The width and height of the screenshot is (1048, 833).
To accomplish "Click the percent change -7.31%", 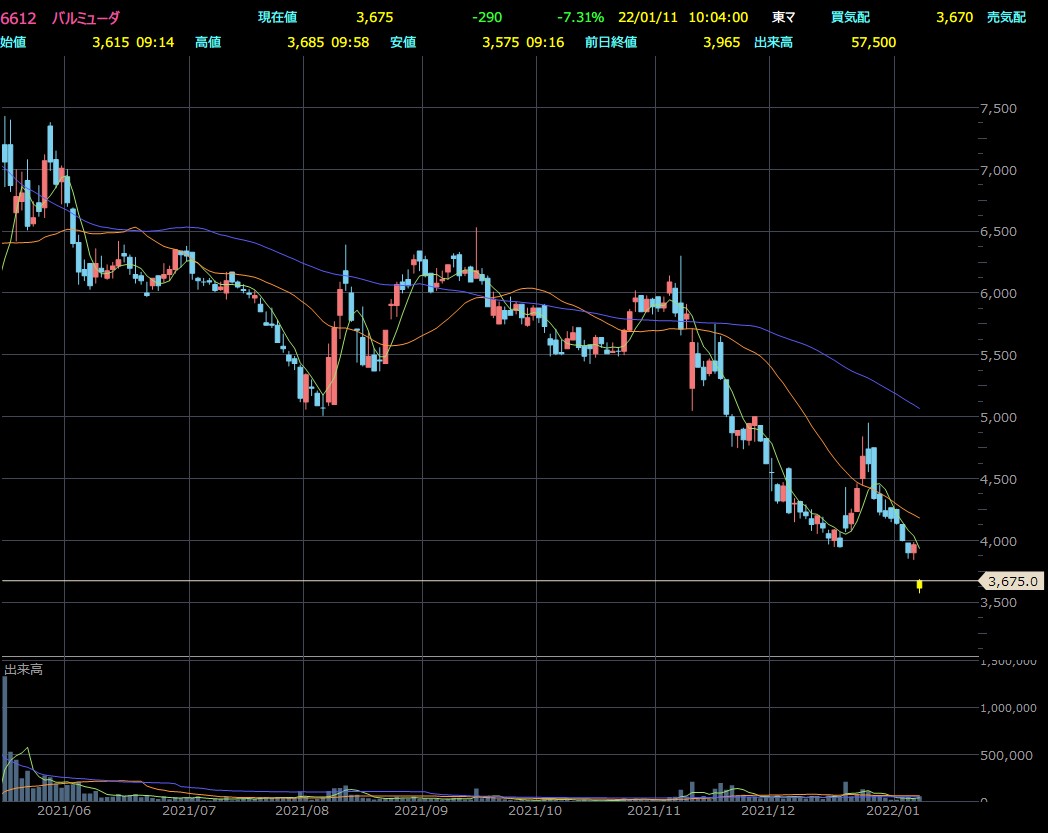I will (x=580, y=17).
